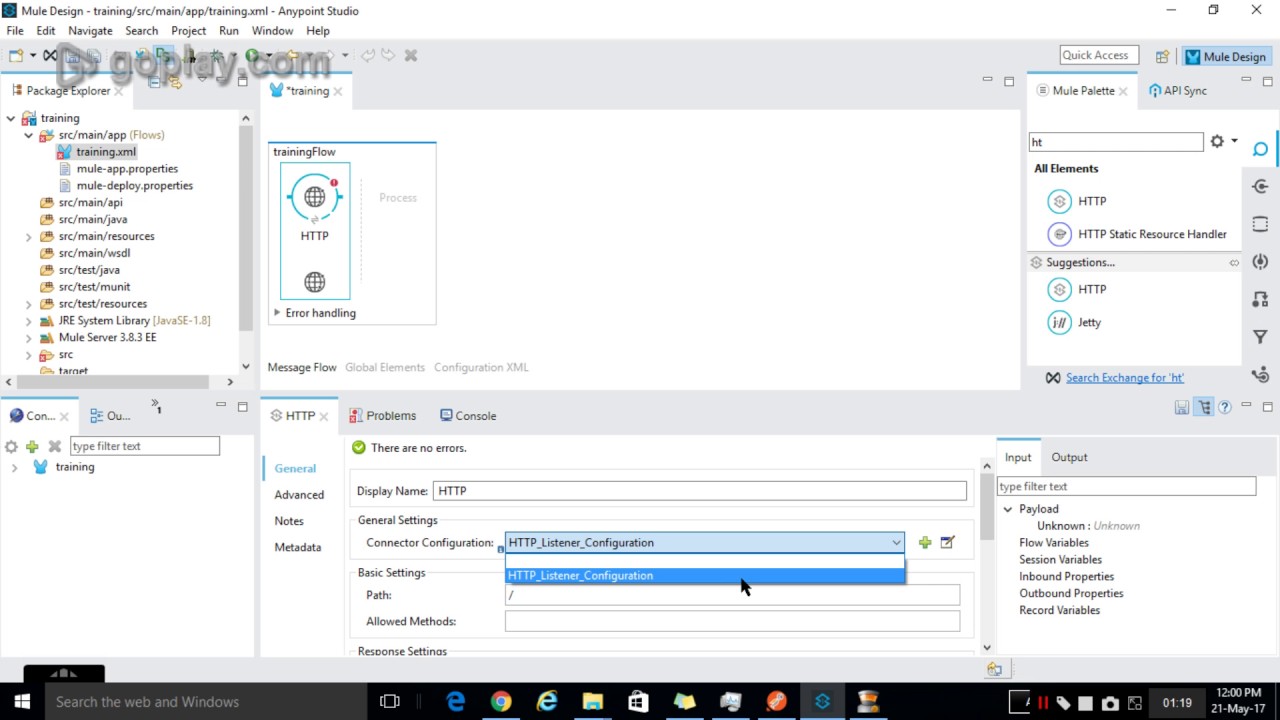This screenshot has width=1280, height=720.
Task: Open the Connector Configuration dropdown arrow
Action: coord(896,543)
